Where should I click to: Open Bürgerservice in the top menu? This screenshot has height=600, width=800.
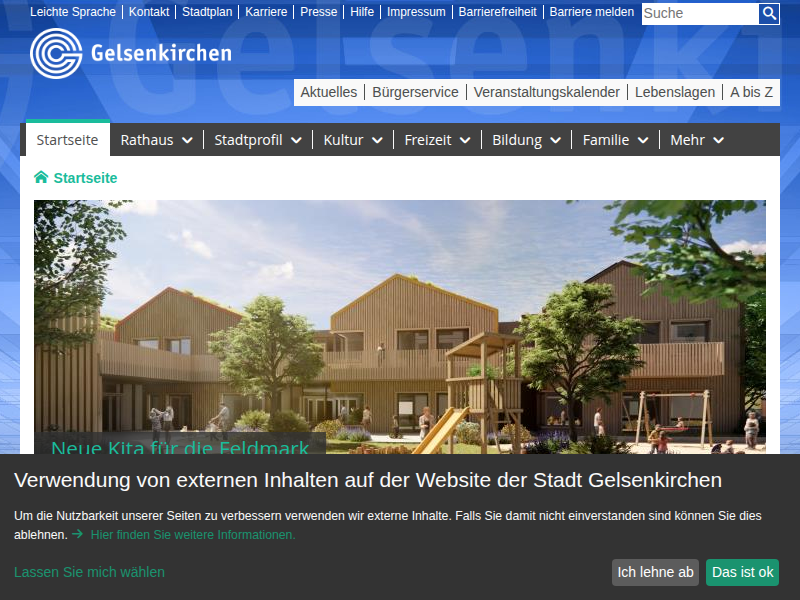coord(415,92)
